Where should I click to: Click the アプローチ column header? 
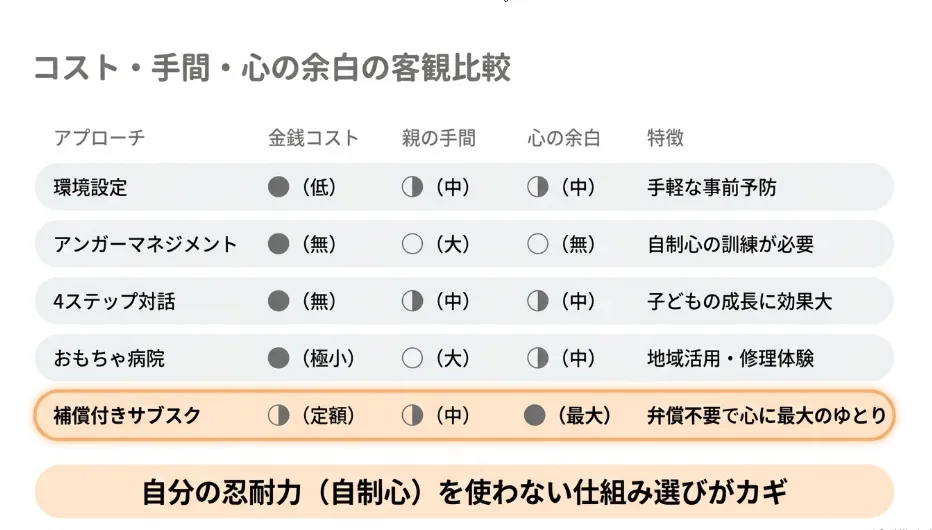[x=99, y=138]
